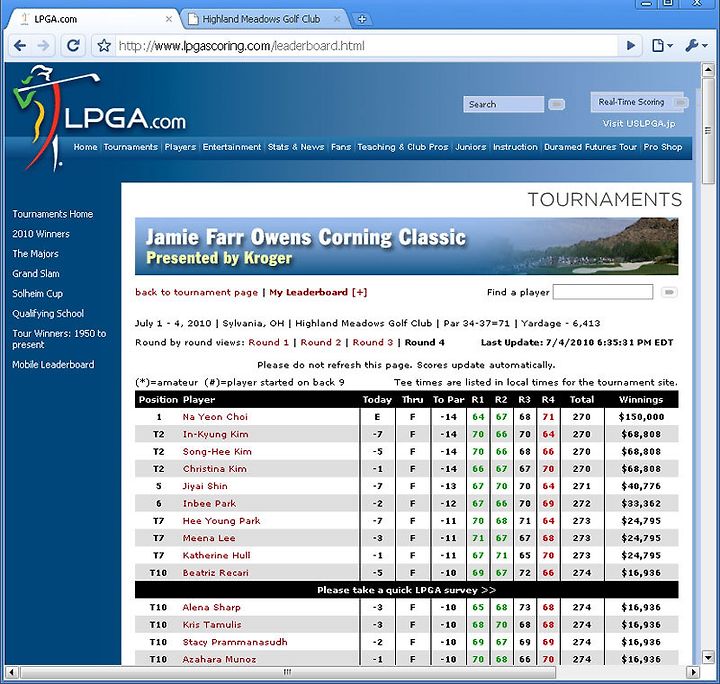
Task: Open the page menu icon
Action: pos(662,45)
